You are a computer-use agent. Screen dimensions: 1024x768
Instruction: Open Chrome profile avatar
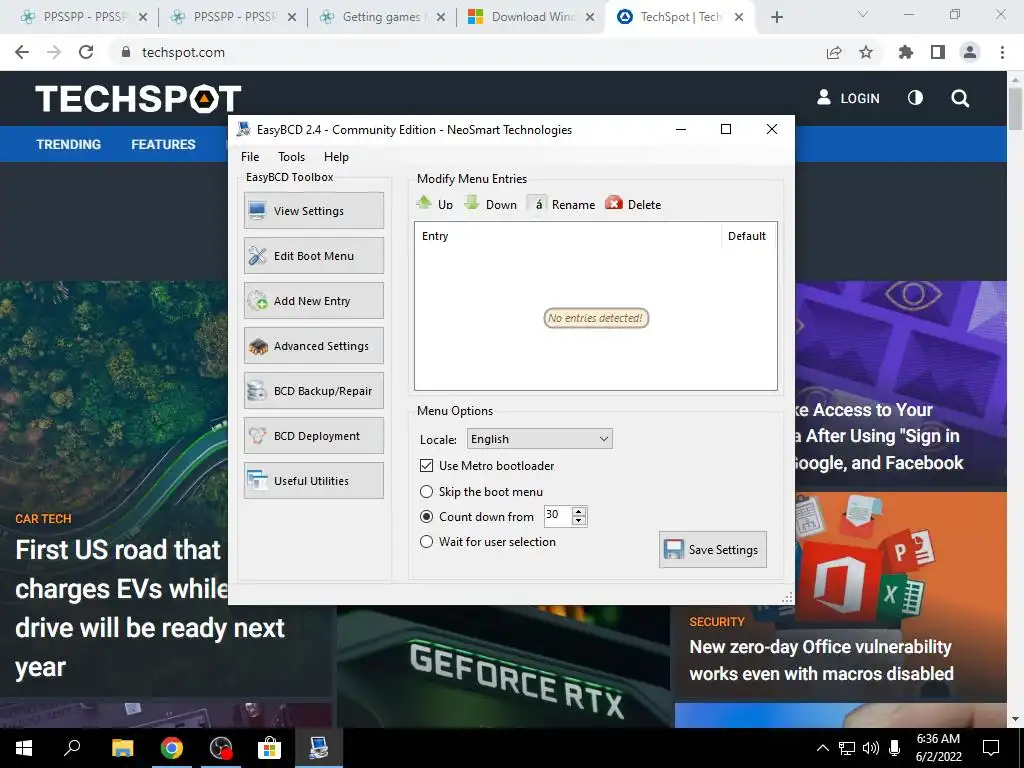(x=970, y=52)
